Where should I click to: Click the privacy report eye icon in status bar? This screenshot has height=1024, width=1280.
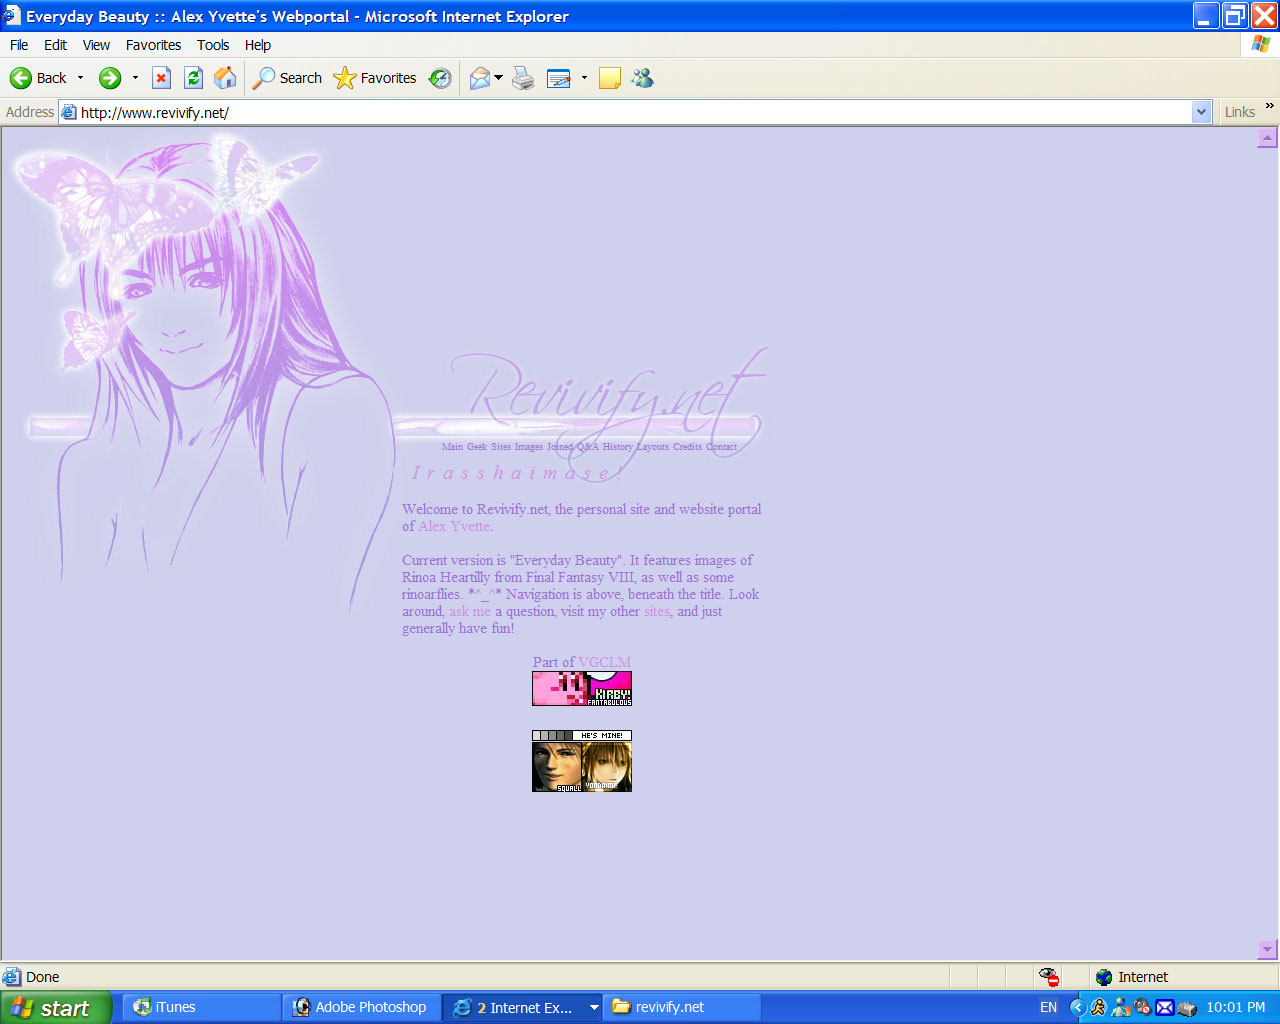tap(1048, 977)
